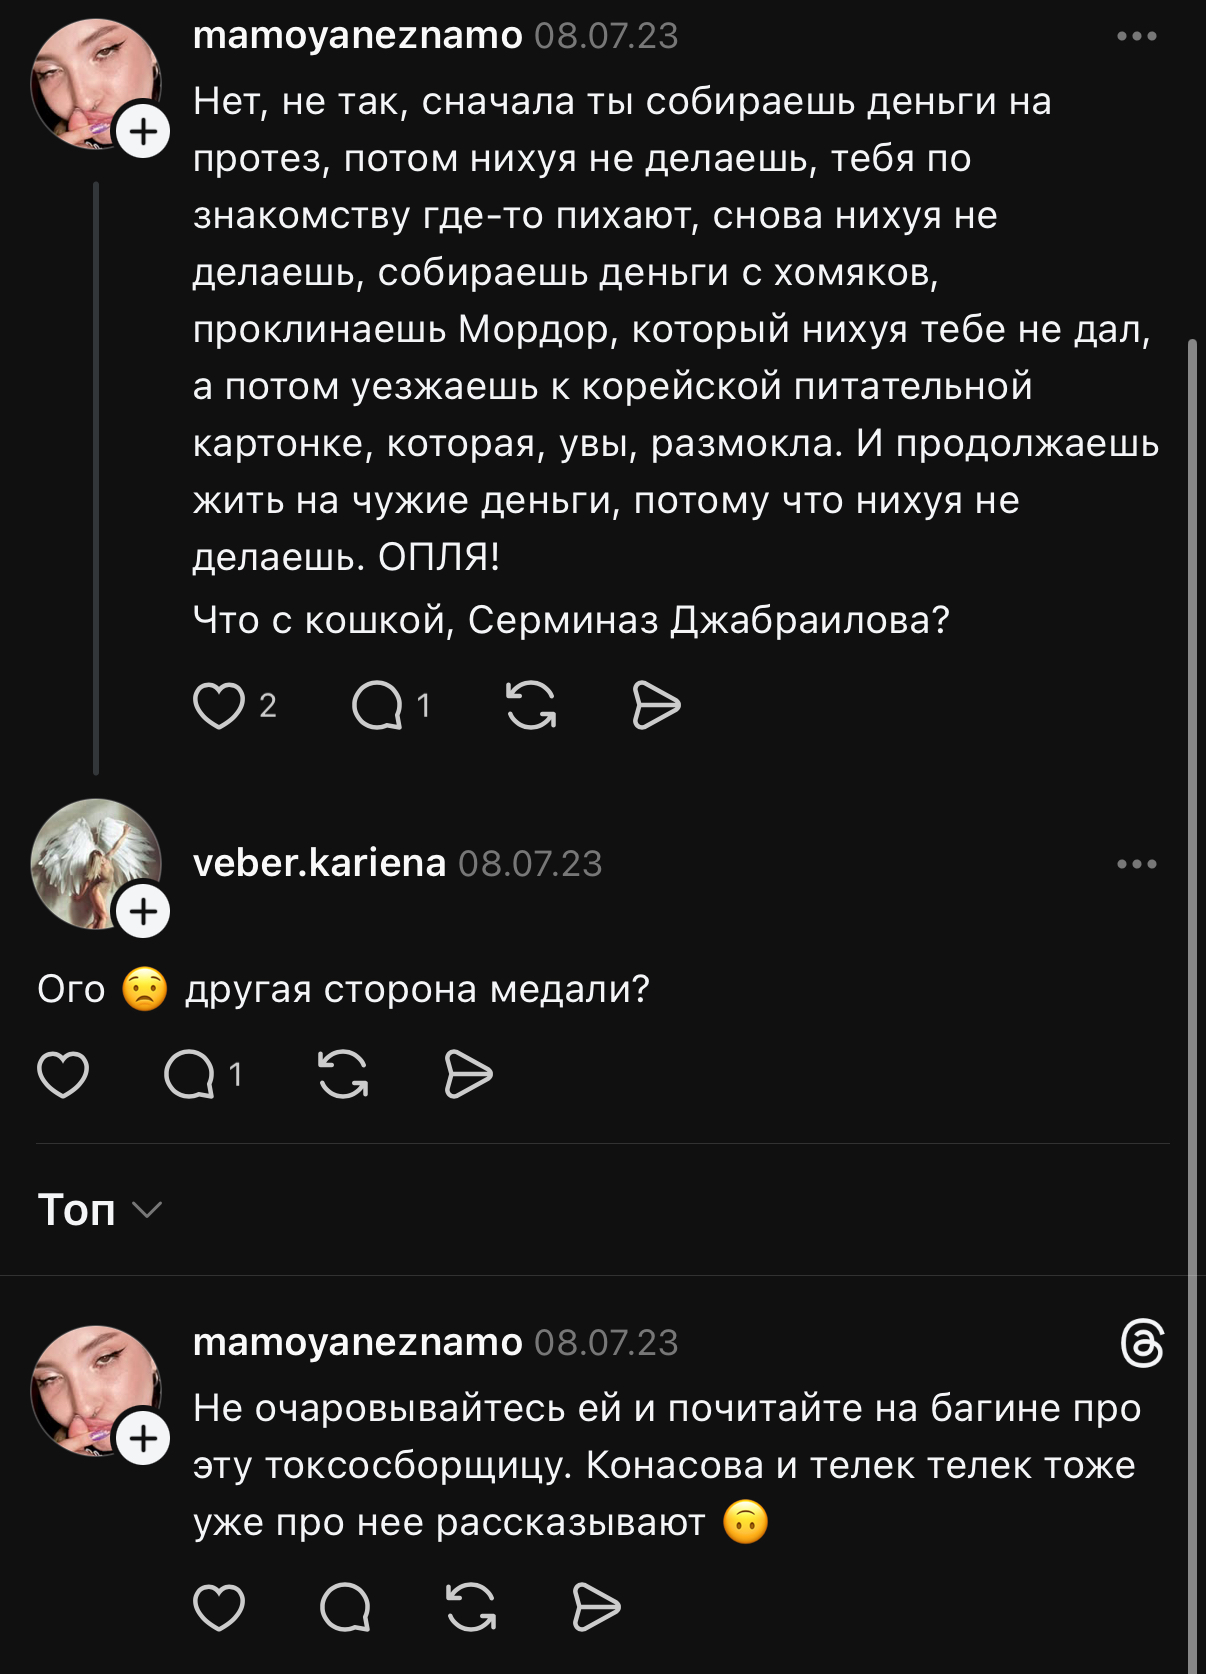Click the Threads logo icon on bottom reply
Screen dimensions: 1206x1674
[x=1142, y=1342]
